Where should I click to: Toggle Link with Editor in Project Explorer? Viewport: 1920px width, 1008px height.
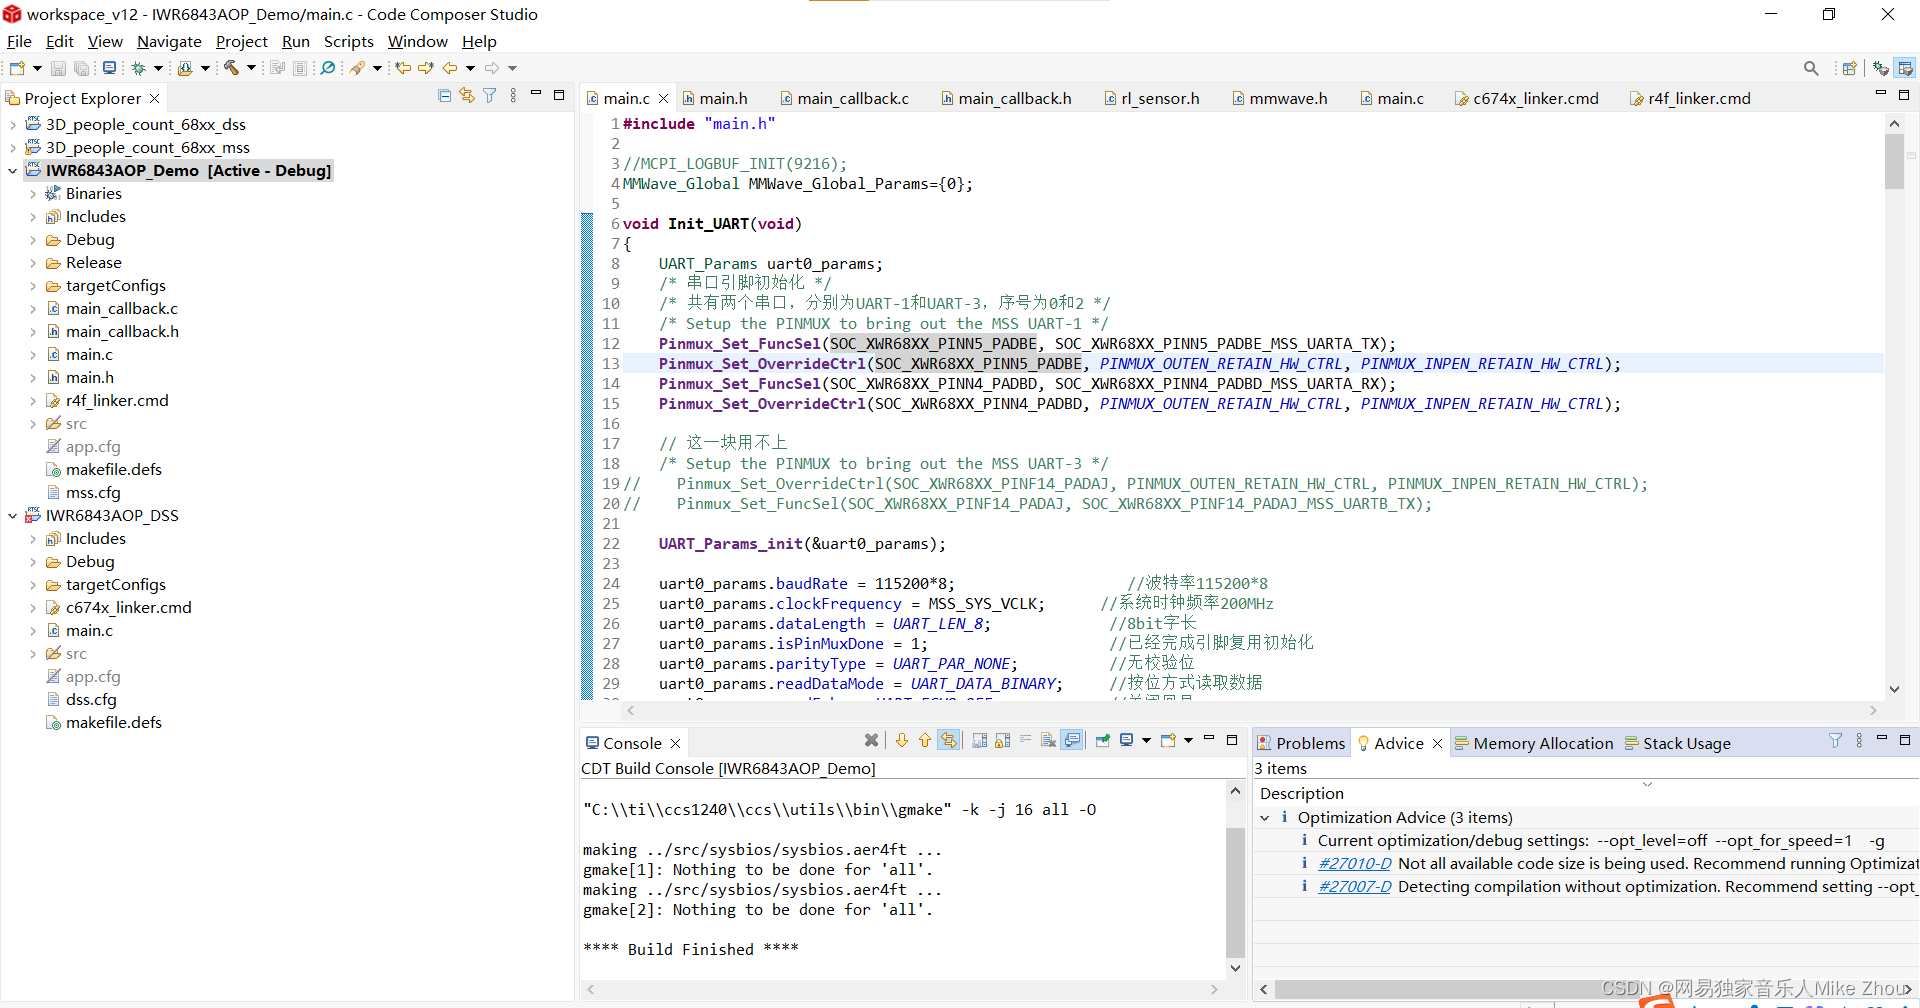[x=466, y=95]
